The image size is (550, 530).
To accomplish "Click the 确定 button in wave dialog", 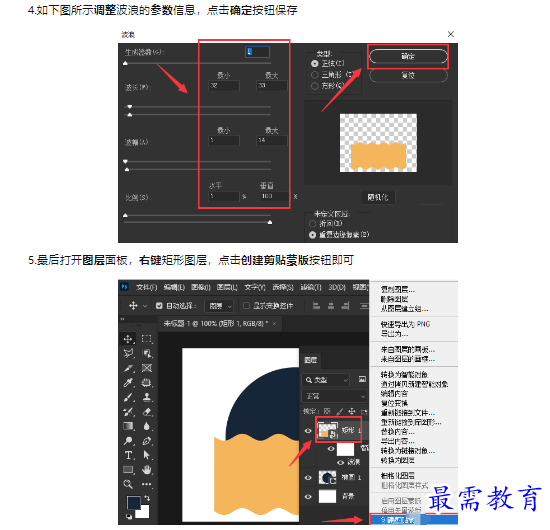I will [x=408, y=56].
